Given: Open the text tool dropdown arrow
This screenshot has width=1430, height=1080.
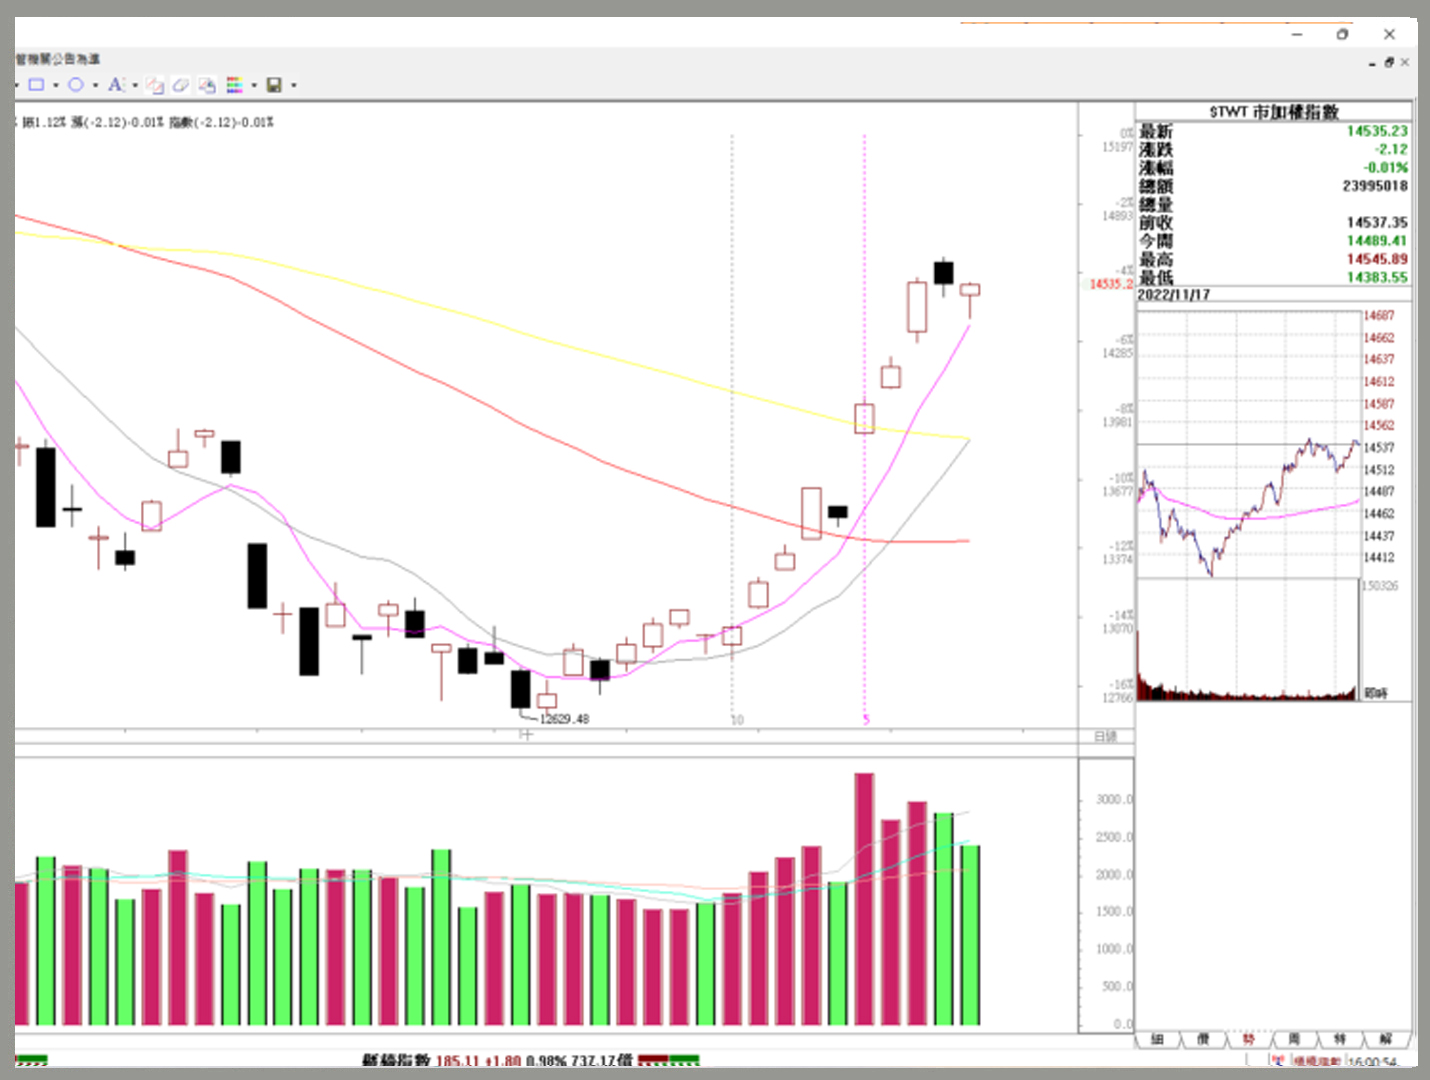Looking at the screenshot, I should 135,86.
